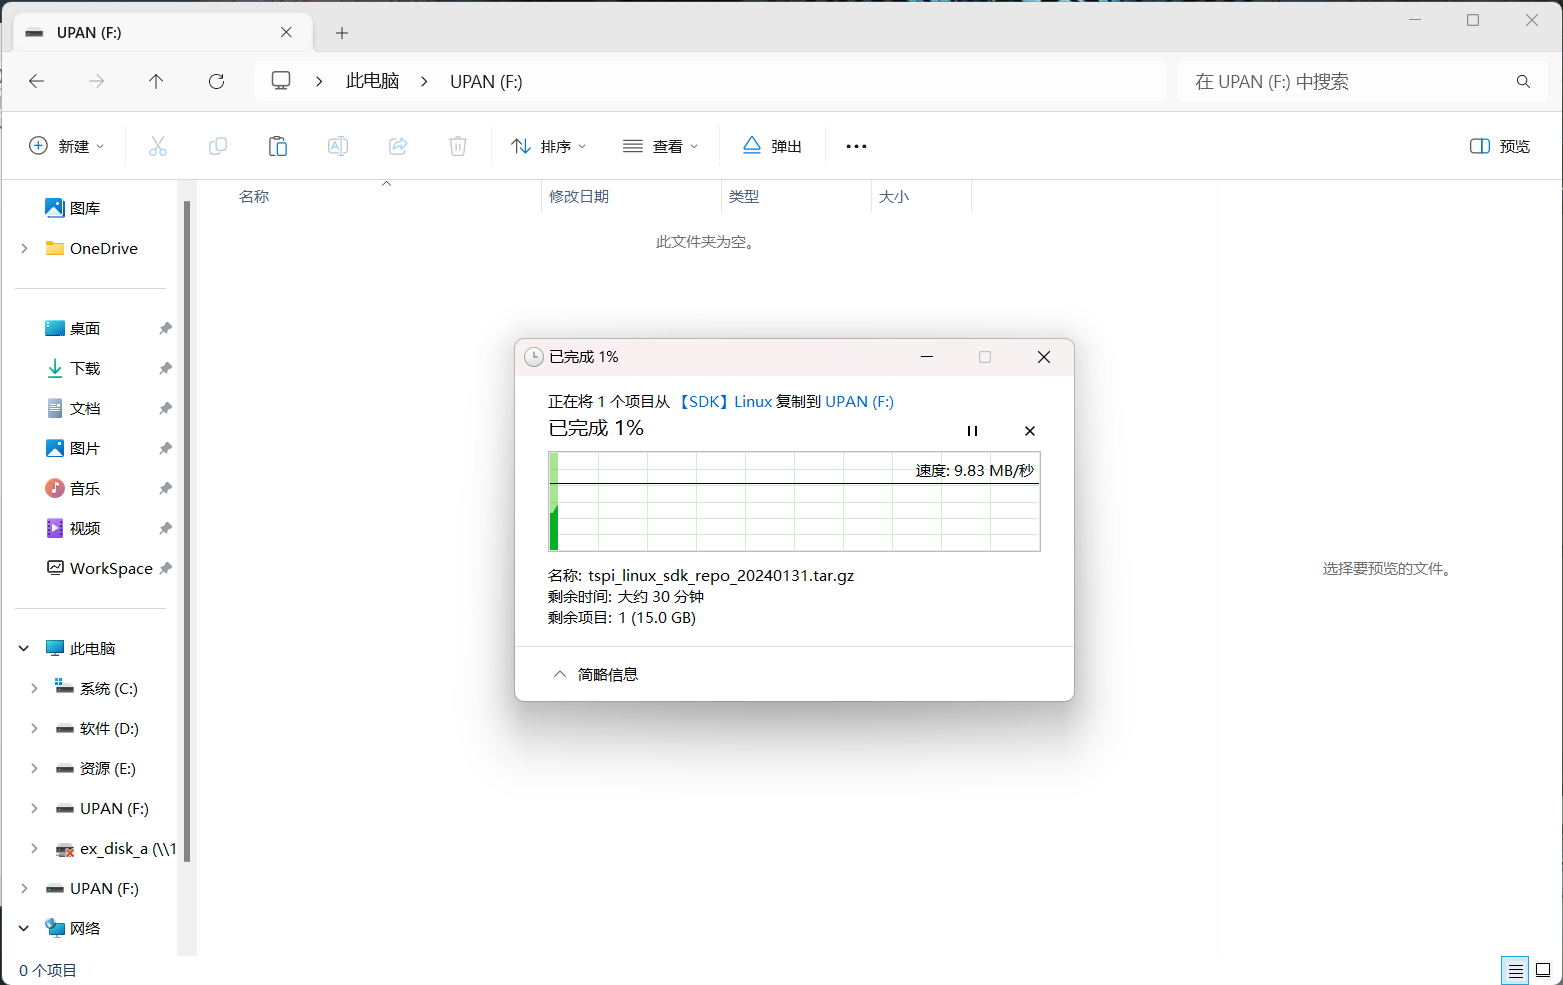Click 此电脑 in the address breadcrumb
The width and height of the screenshot is (1563, 985).
tap(372, 81)
